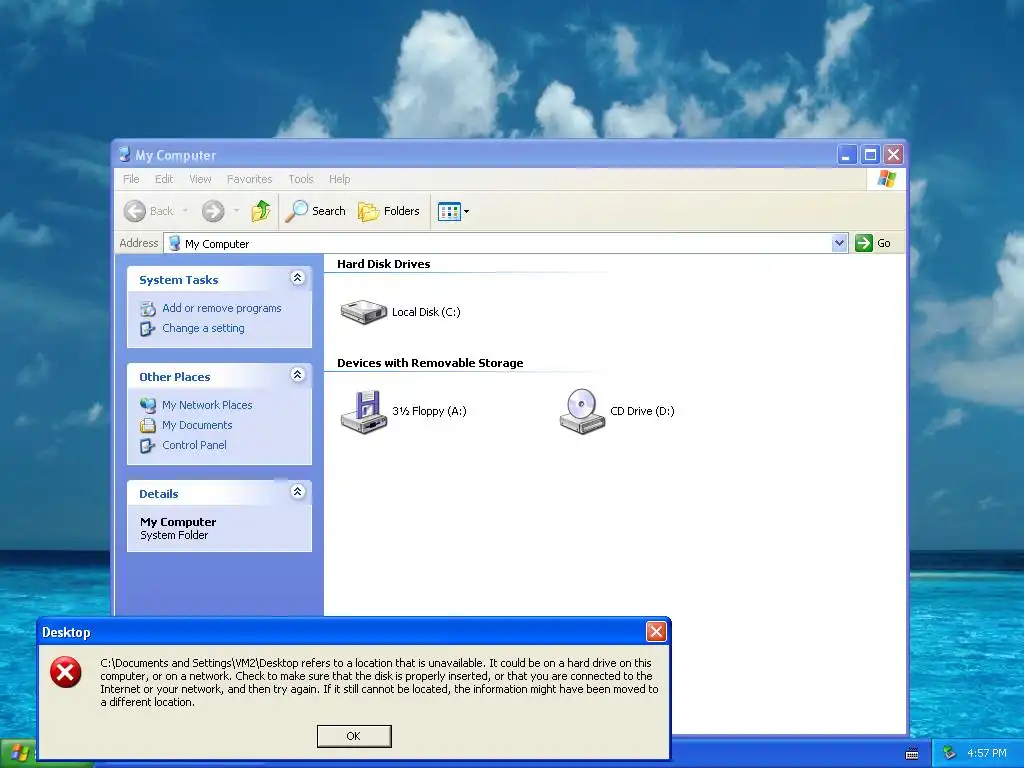Click the Forward arrow icon
The height and width of the screenshot is (768, 1024).
pos(213,211)
